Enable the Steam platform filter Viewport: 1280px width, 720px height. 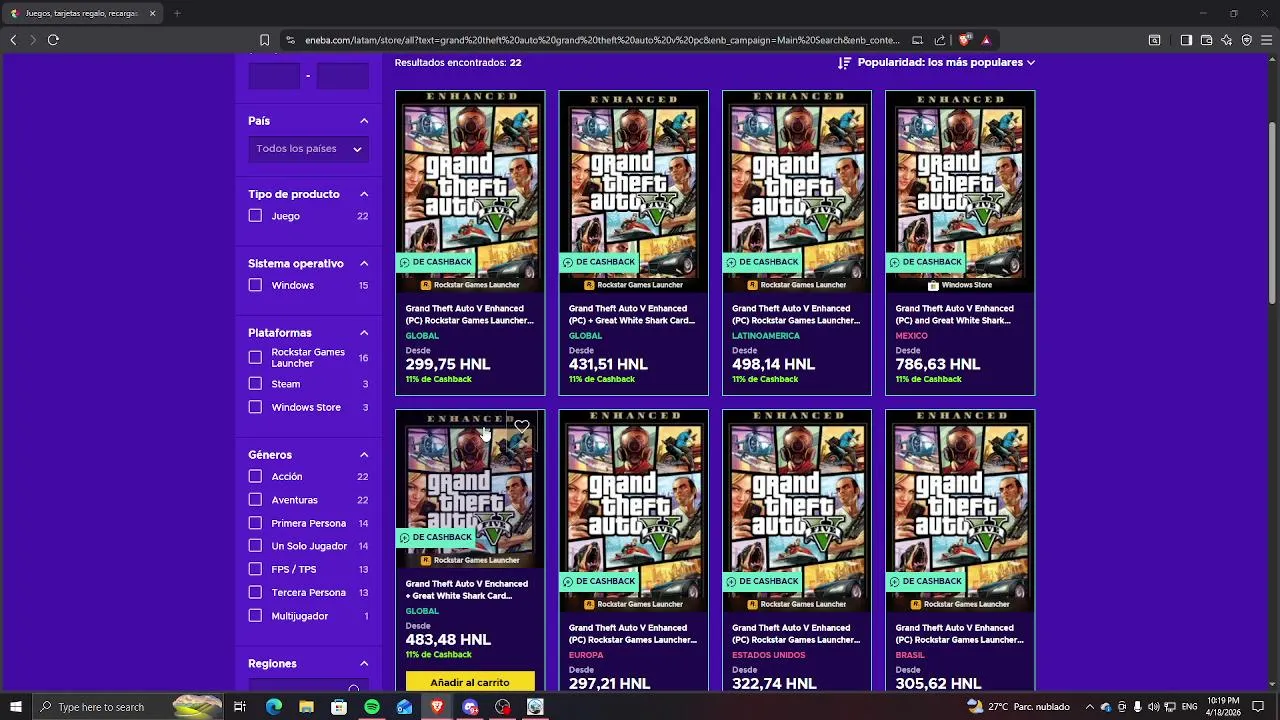point(255,384)
